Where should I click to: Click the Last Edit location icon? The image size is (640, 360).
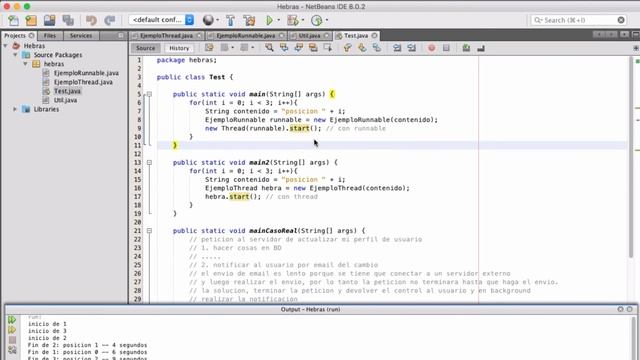coord(209,48)
